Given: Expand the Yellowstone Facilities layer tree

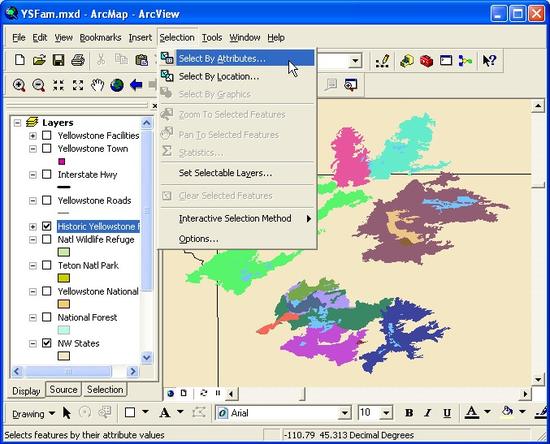Looking at the screenshot, I should click(33, 136).
